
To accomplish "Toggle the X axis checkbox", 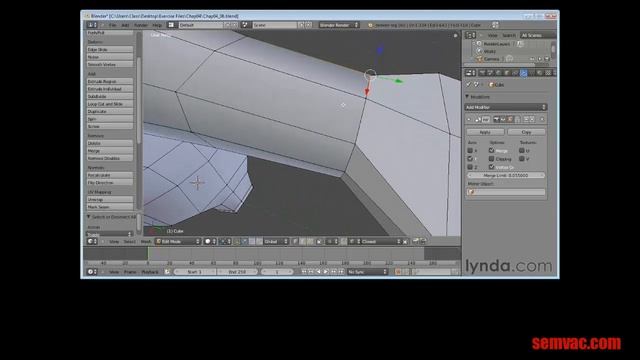I will tap(470, 151).
